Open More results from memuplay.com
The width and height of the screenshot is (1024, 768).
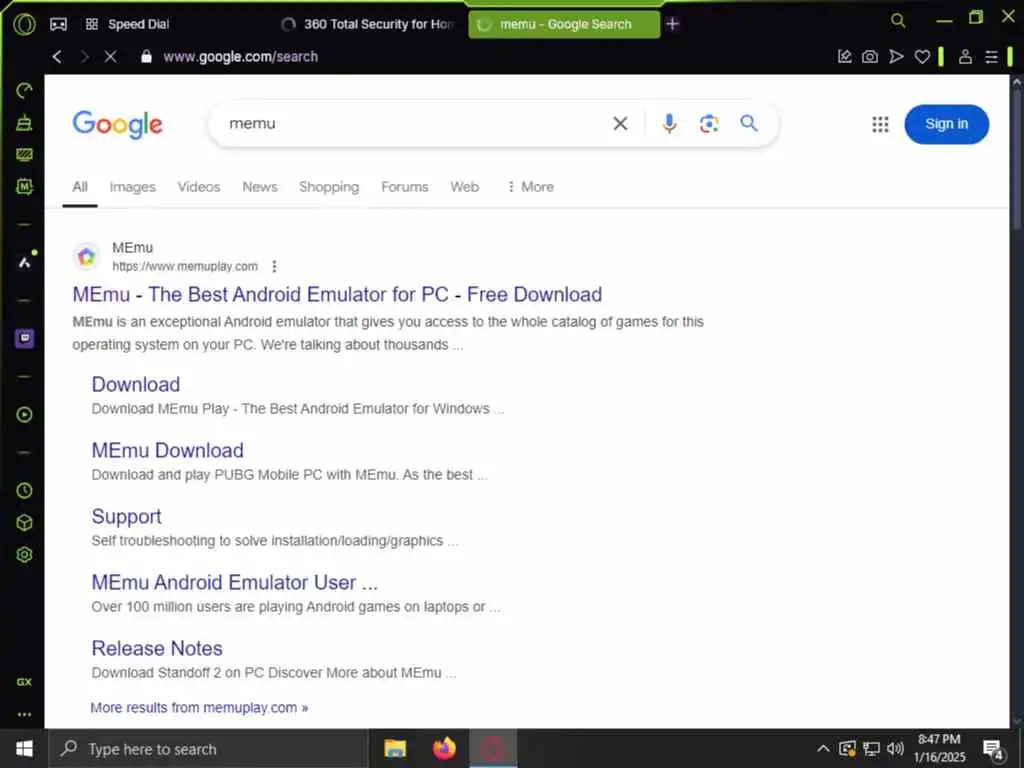point(199,708)
